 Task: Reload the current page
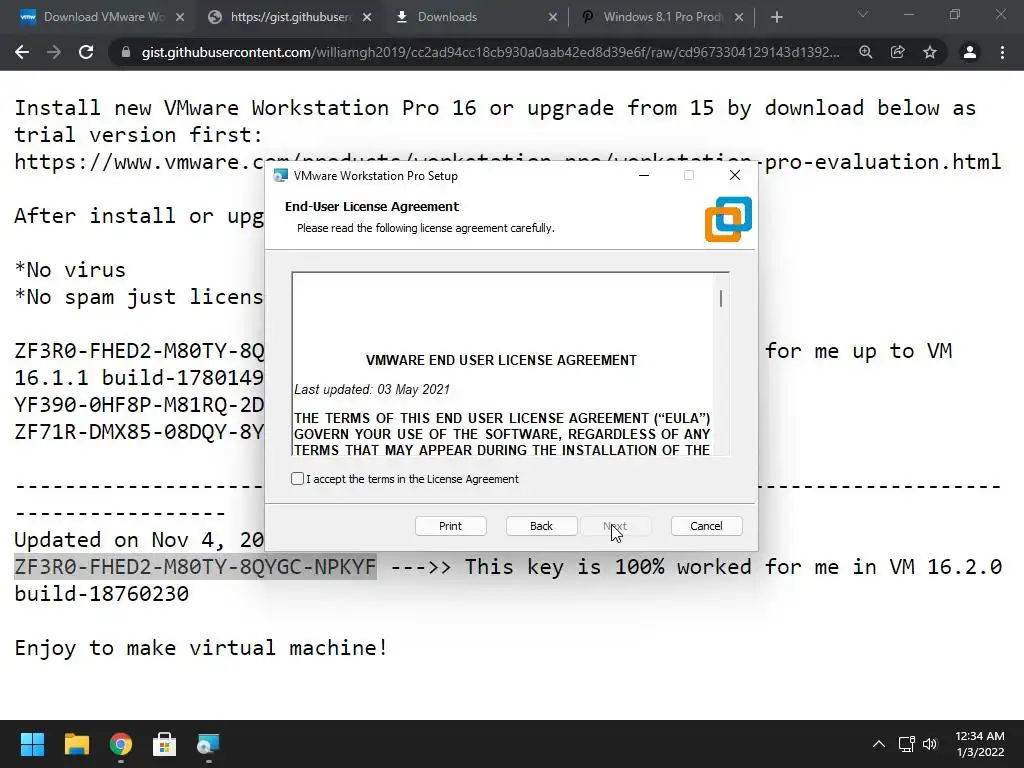click(86, 52)
